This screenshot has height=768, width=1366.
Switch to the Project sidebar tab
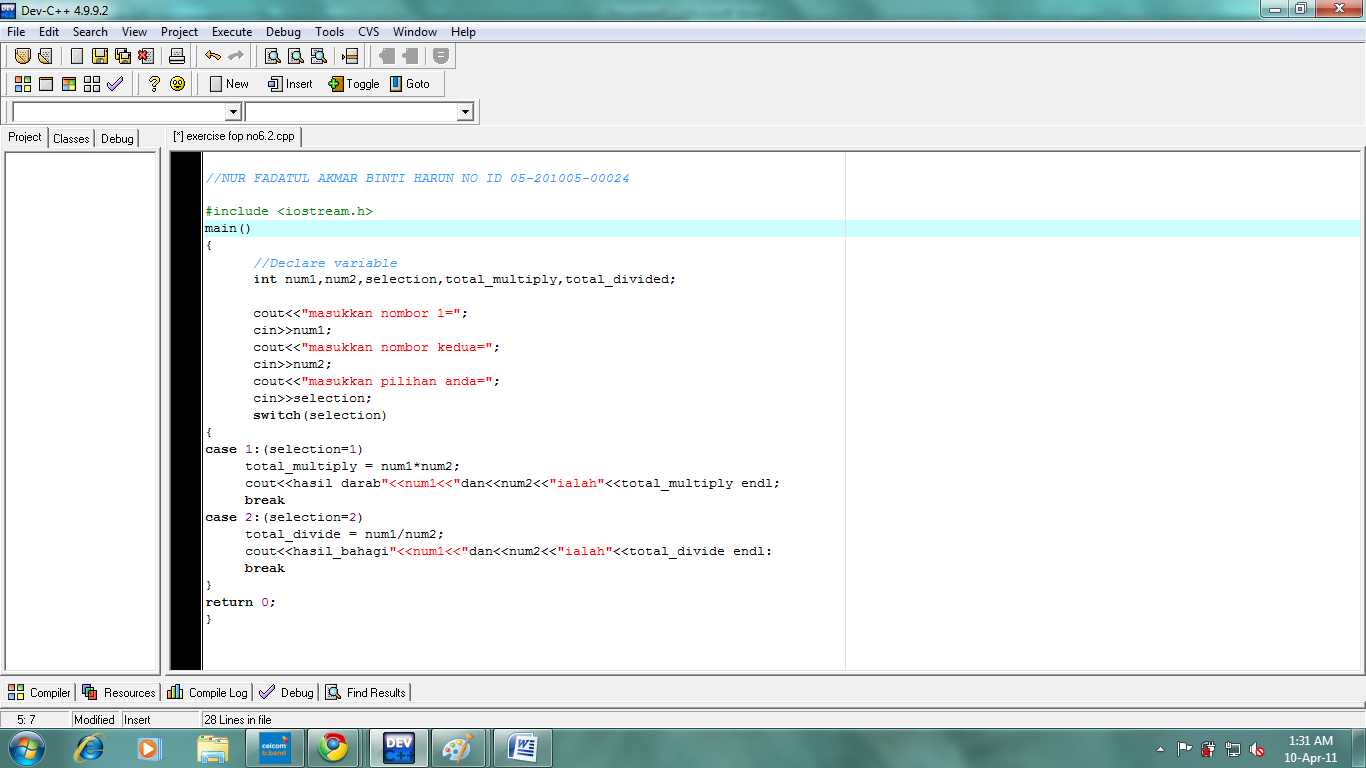pyautogui.click(x=25, y=137)
